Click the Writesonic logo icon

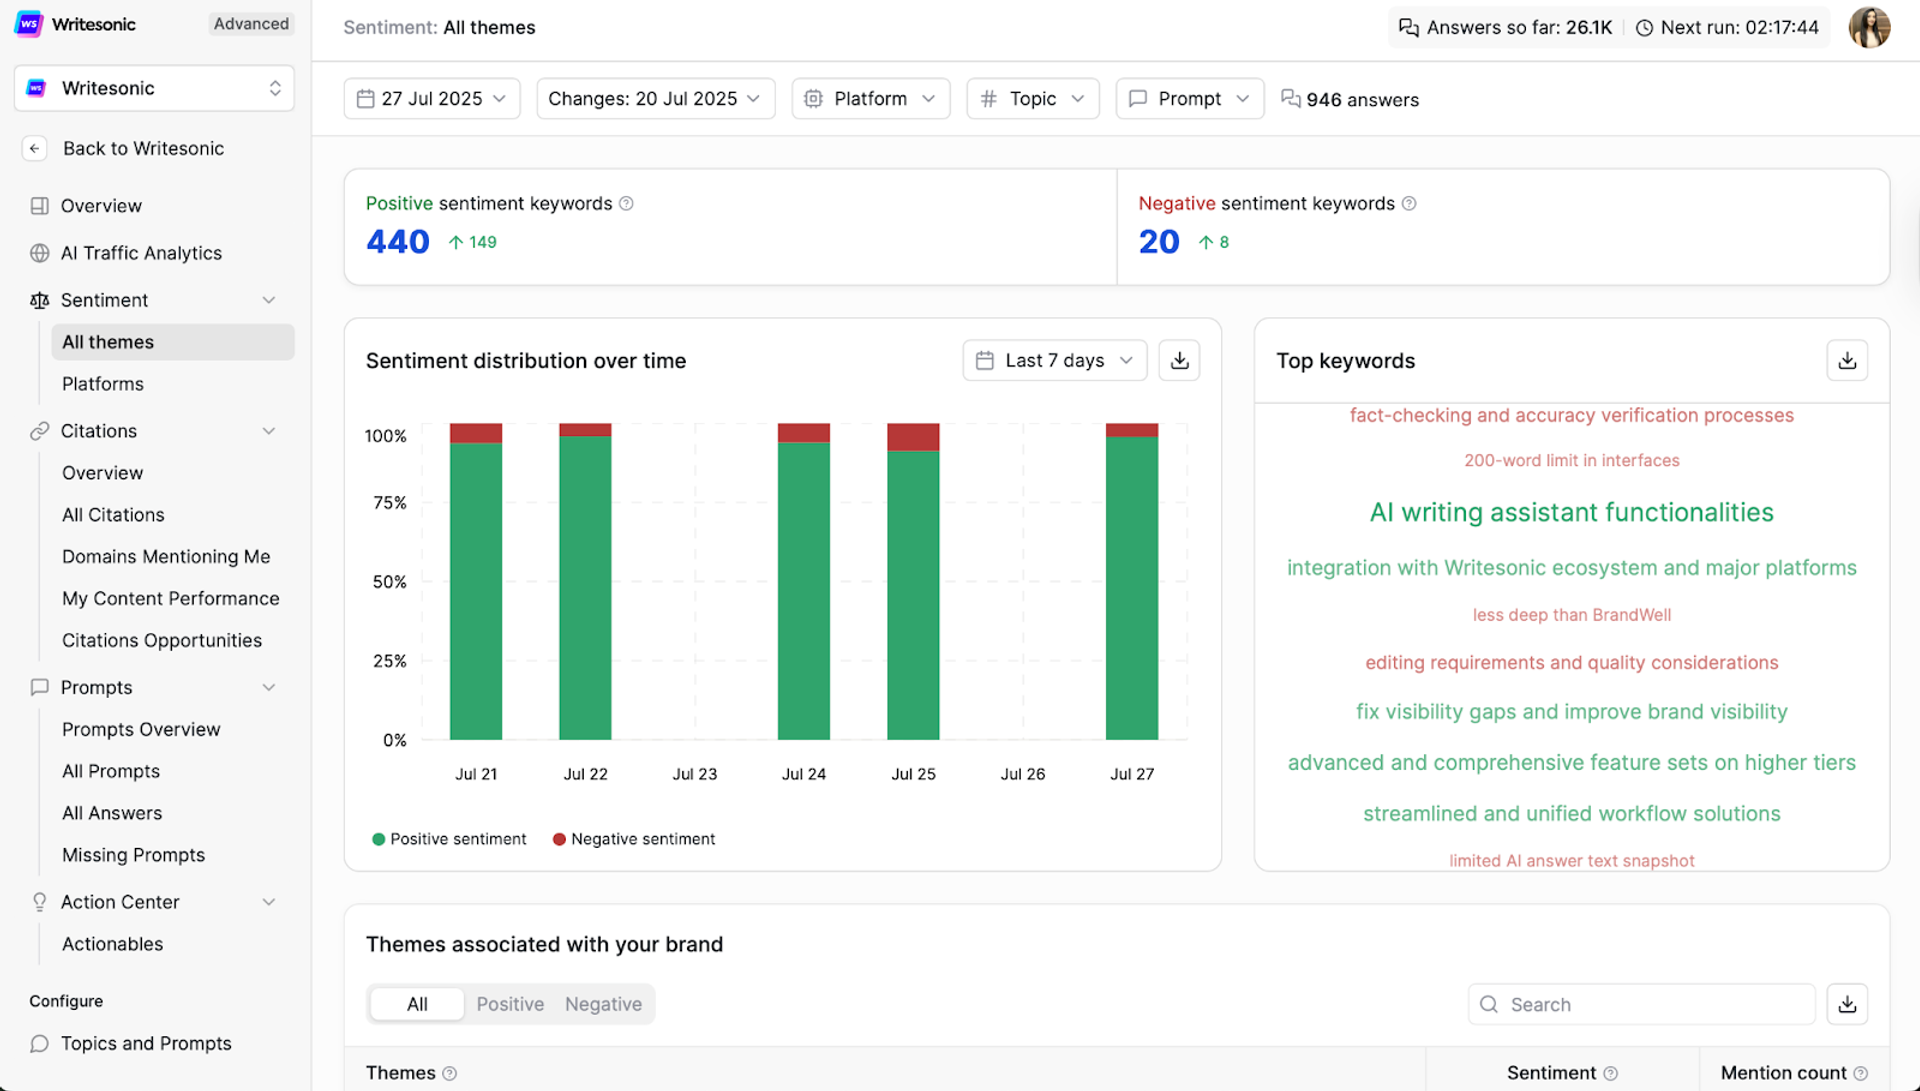[x=29, y=24]
